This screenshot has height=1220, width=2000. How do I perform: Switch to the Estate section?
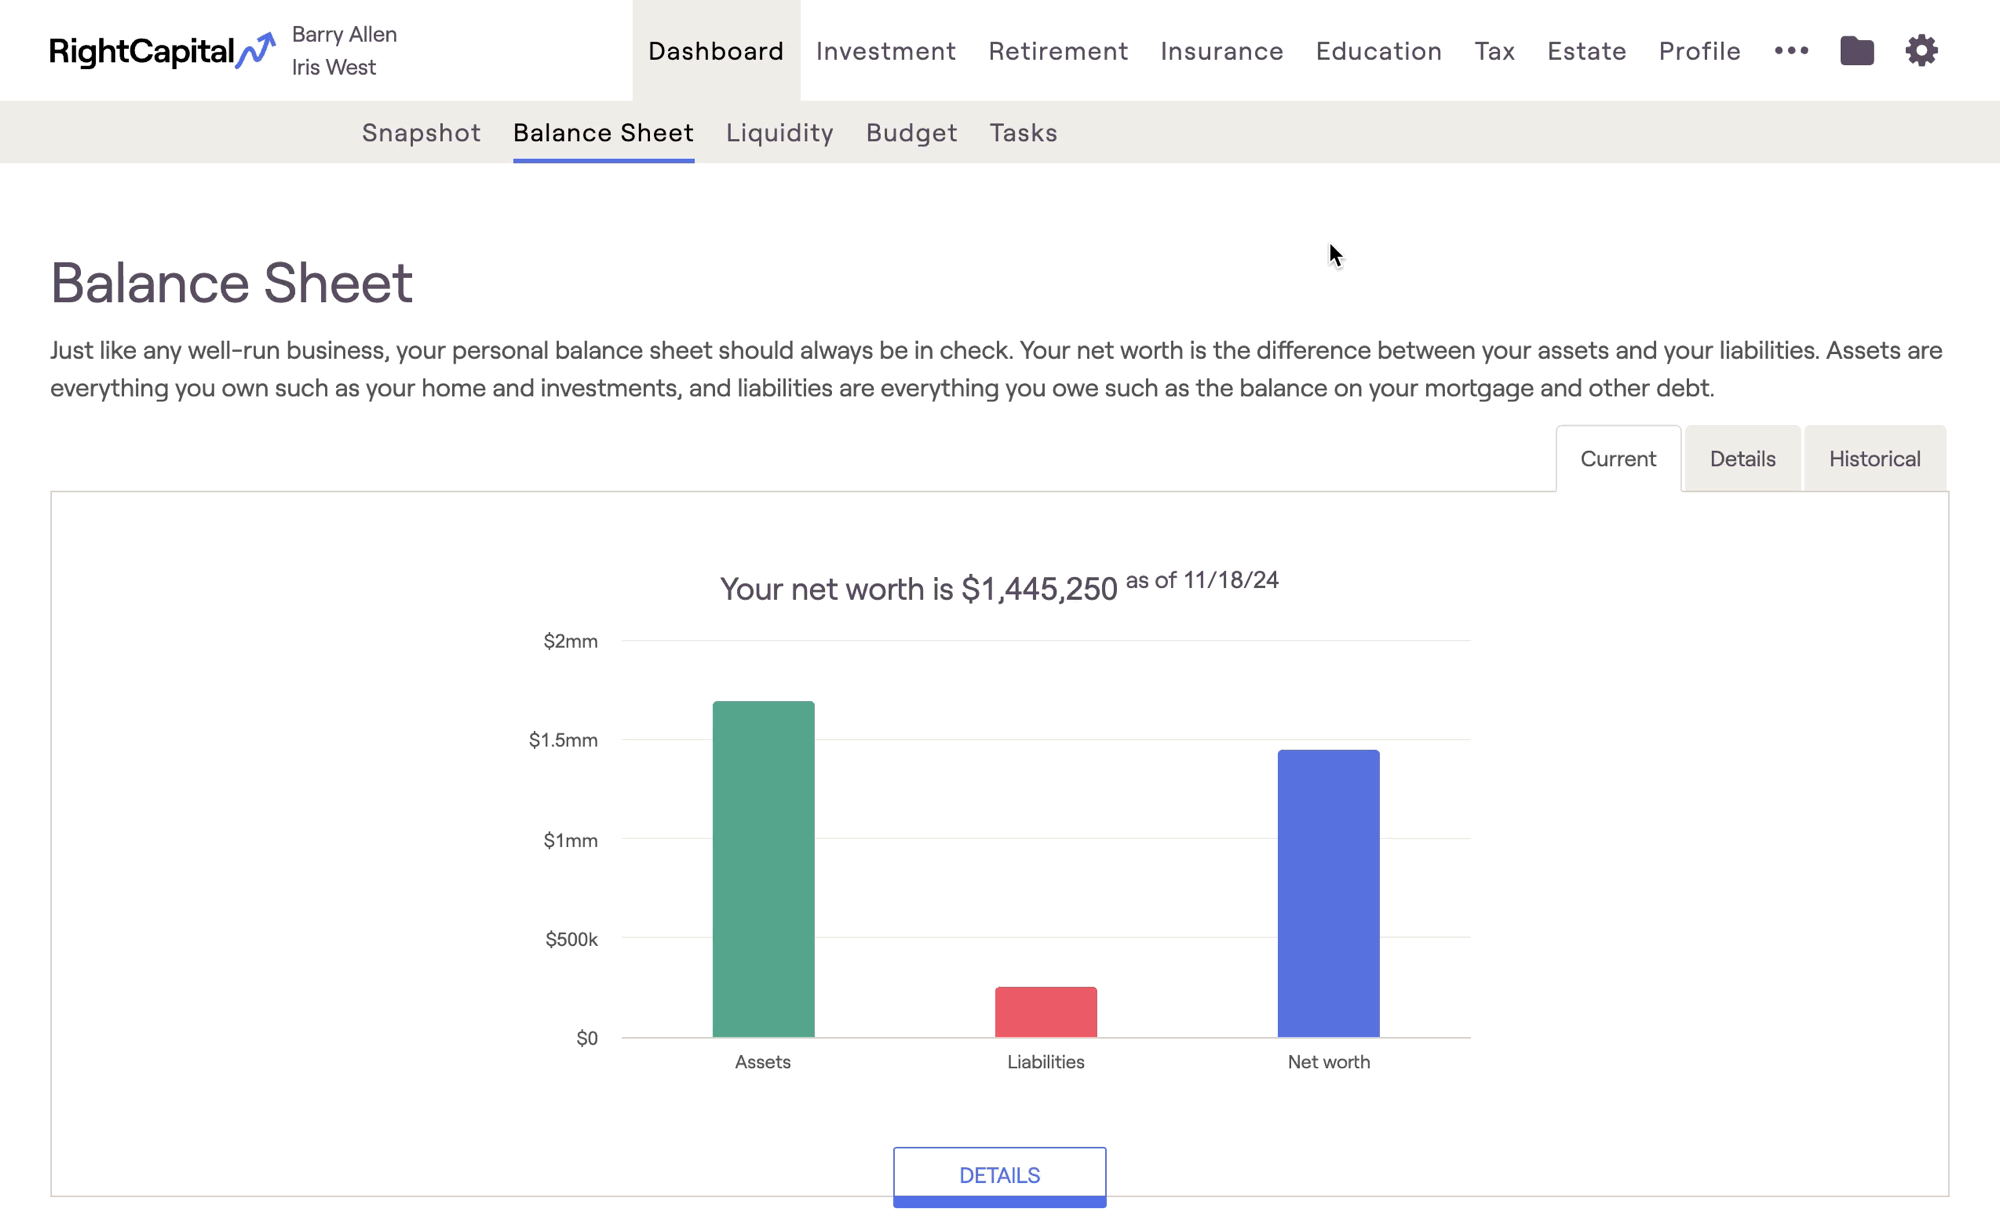click(1586, 51)
